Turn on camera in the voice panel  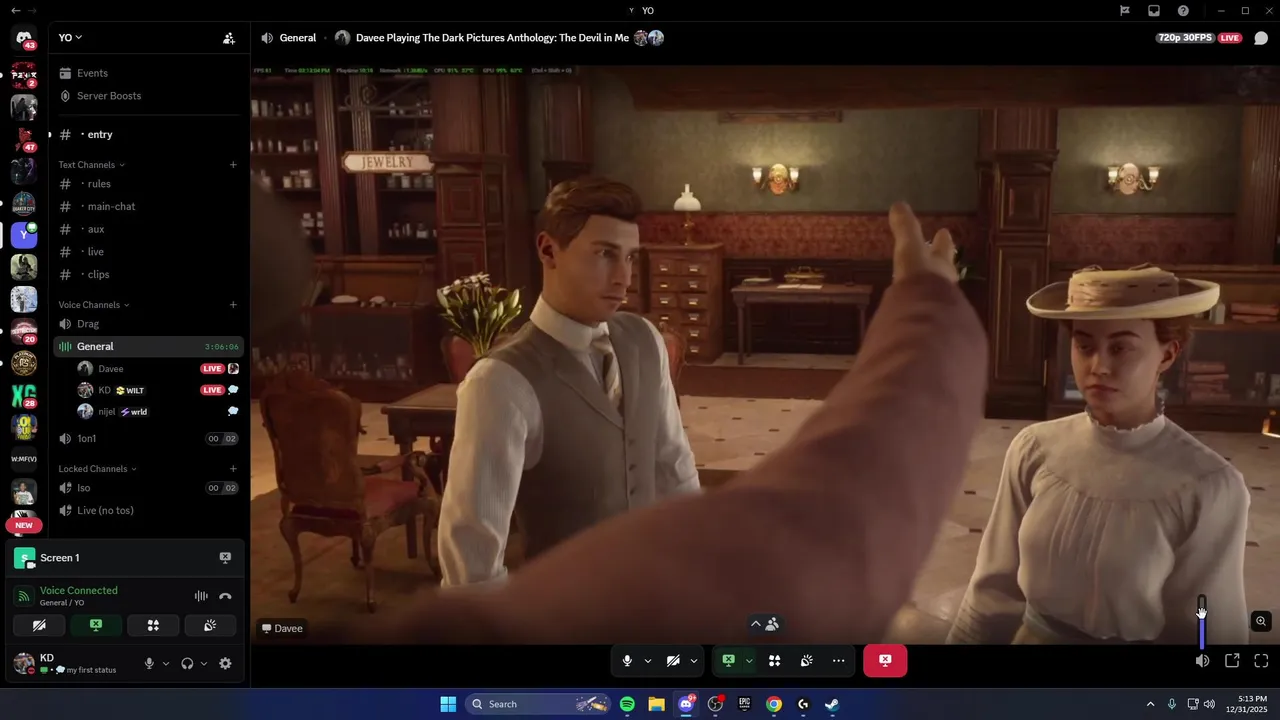click(39, 625)
